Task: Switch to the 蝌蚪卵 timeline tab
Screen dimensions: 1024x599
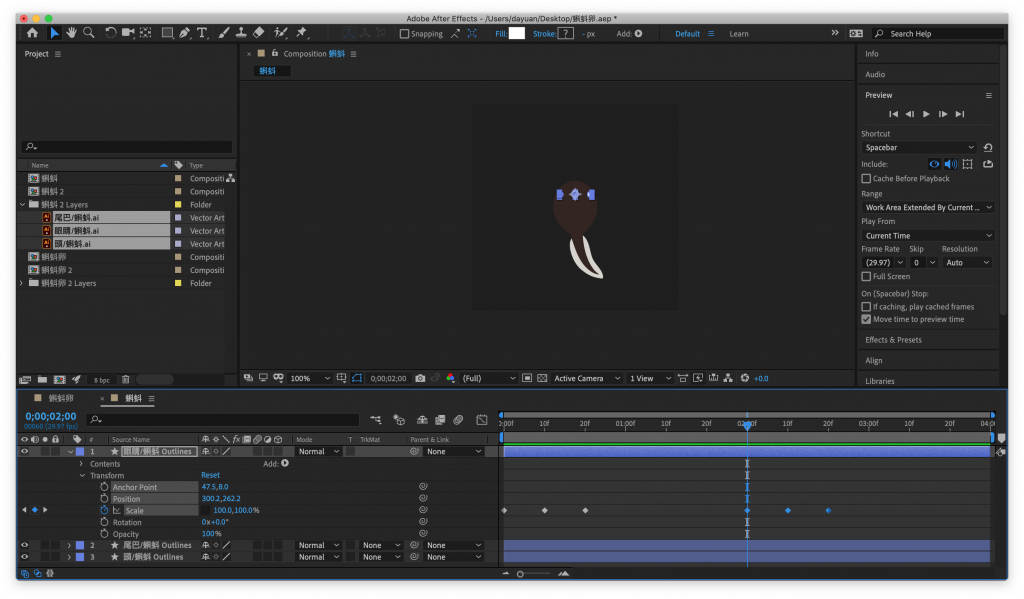Action: [61, 398]
